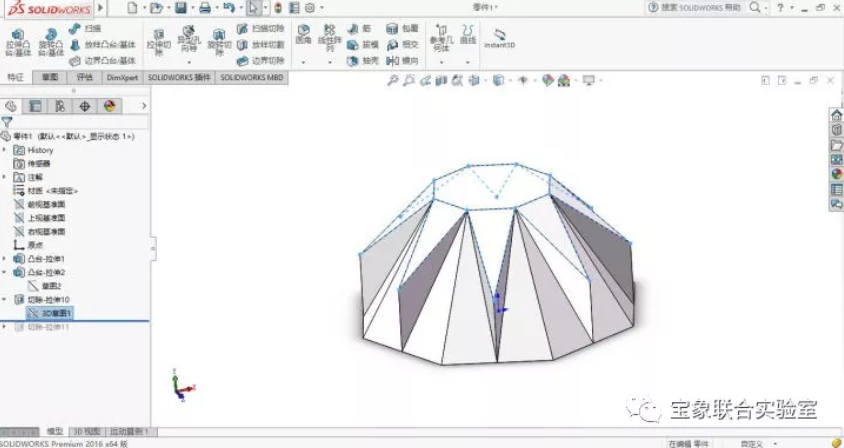Open dropdown arrow below Reference Geometry
The width and height of the screenshot is (844, 448).
(441, 63)
